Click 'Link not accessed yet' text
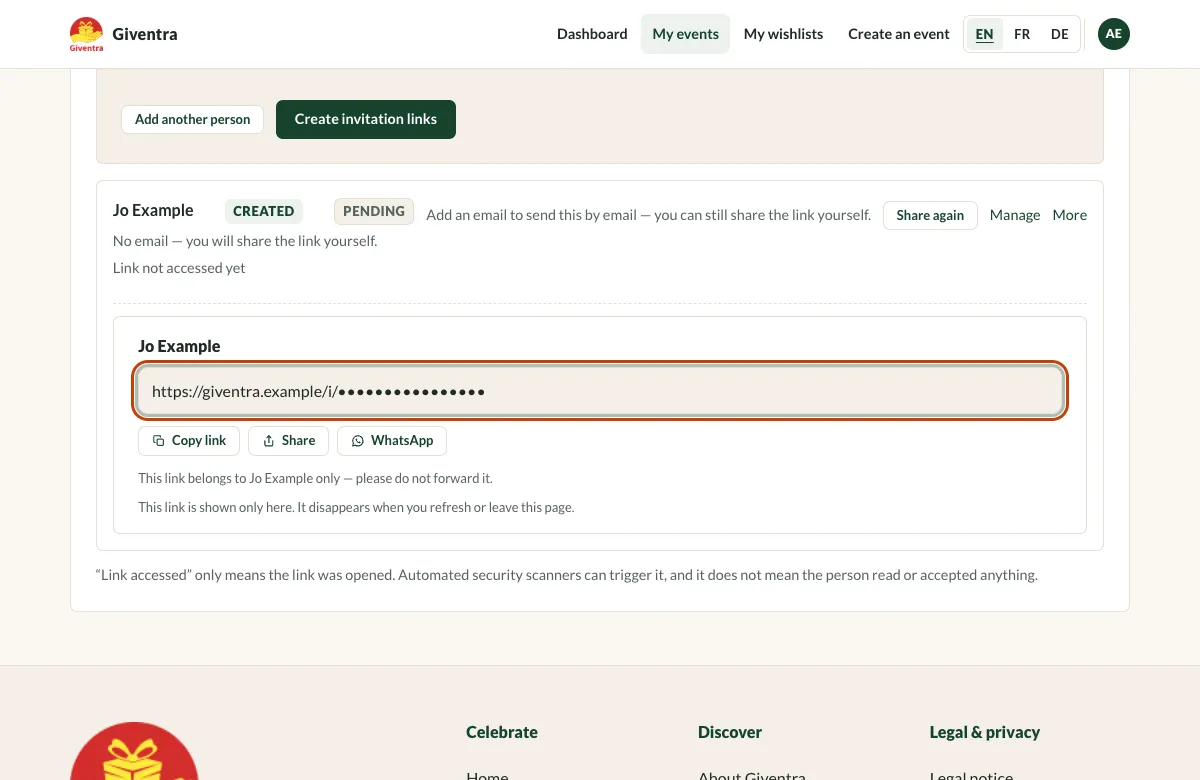 coord(179,268)
